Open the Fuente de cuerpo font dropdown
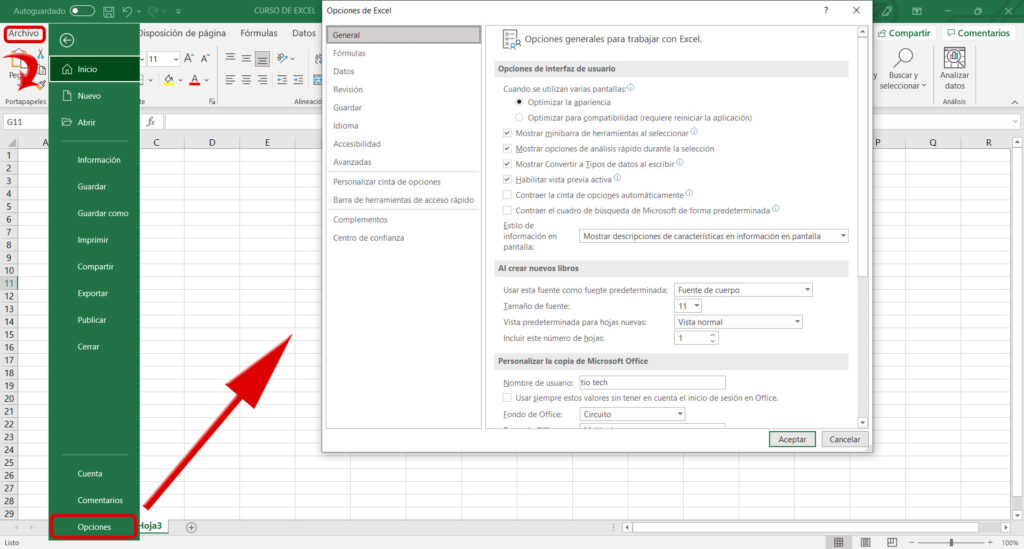This screenshot has width=1024, height=549. pos(743,290)
